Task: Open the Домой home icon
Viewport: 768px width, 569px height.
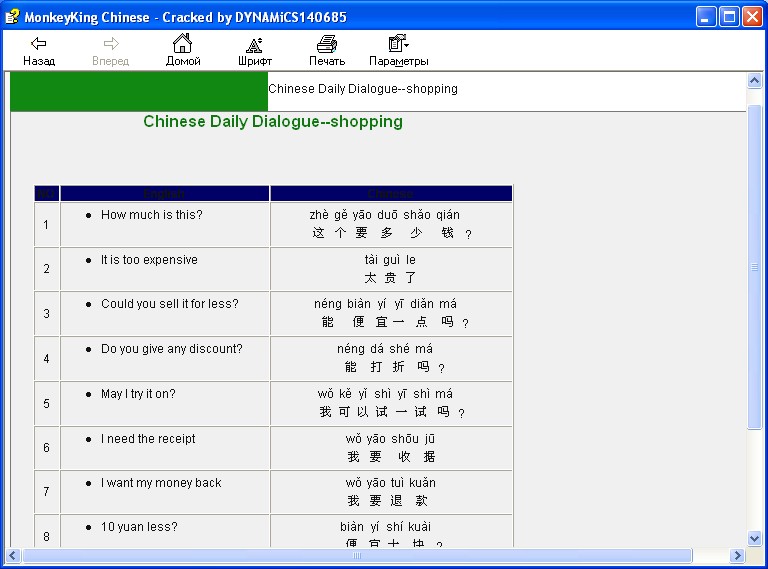Action: [182, 43]
